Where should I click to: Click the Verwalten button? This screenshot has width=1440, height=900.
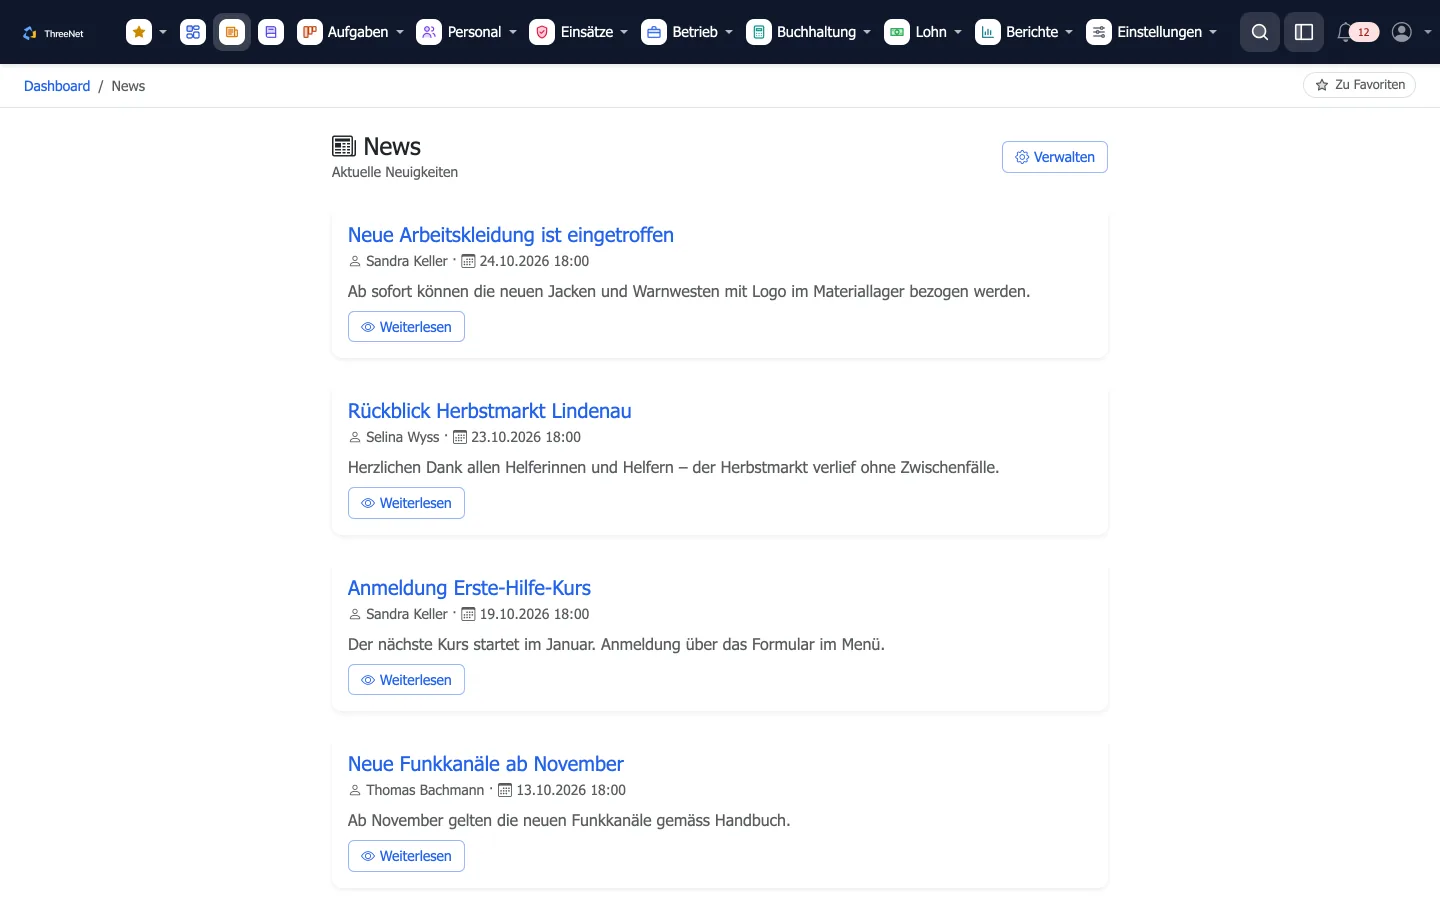tap(1054, 157)
